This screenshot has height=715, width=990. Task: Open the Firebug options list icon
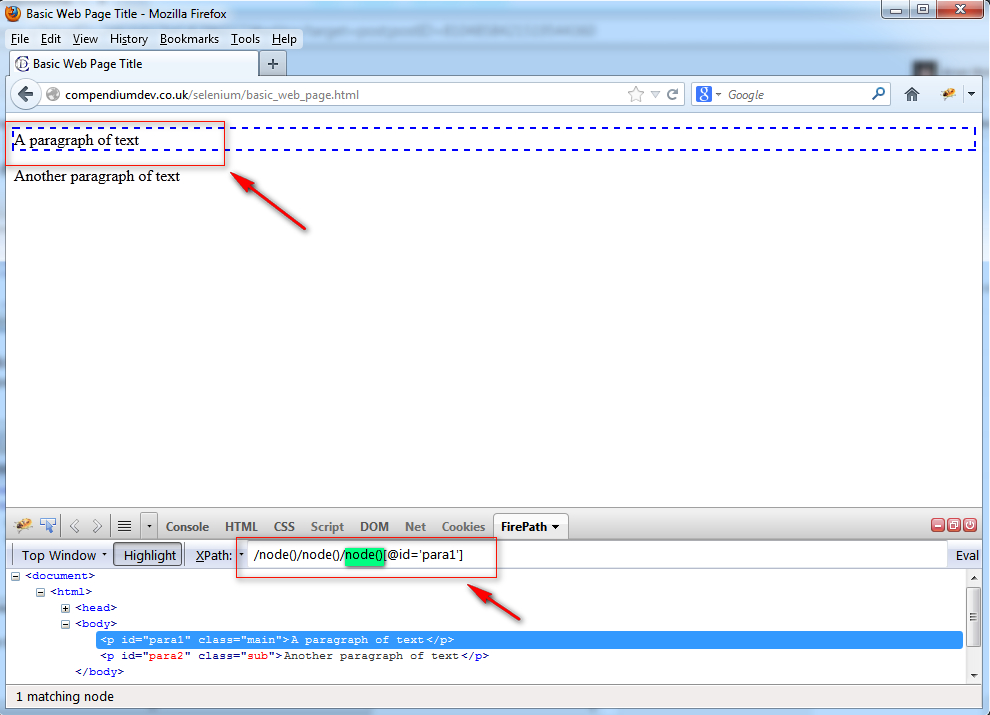point(148,525)
